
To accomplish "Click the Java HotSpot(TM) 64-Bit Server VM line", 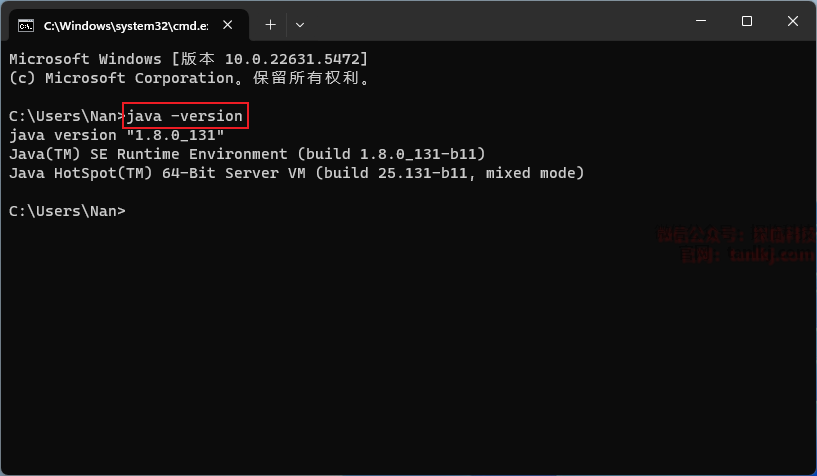I will [296, 173].
